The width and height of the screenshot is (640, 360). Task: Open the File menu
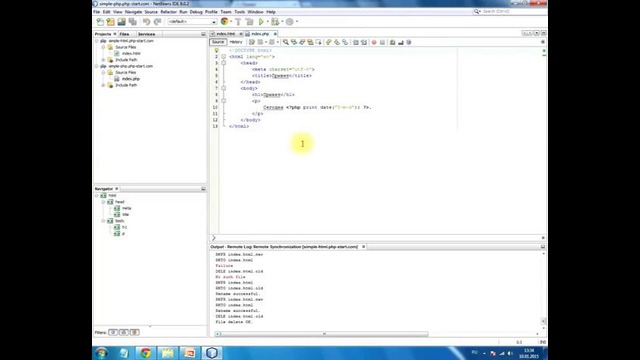click(97, 12)
